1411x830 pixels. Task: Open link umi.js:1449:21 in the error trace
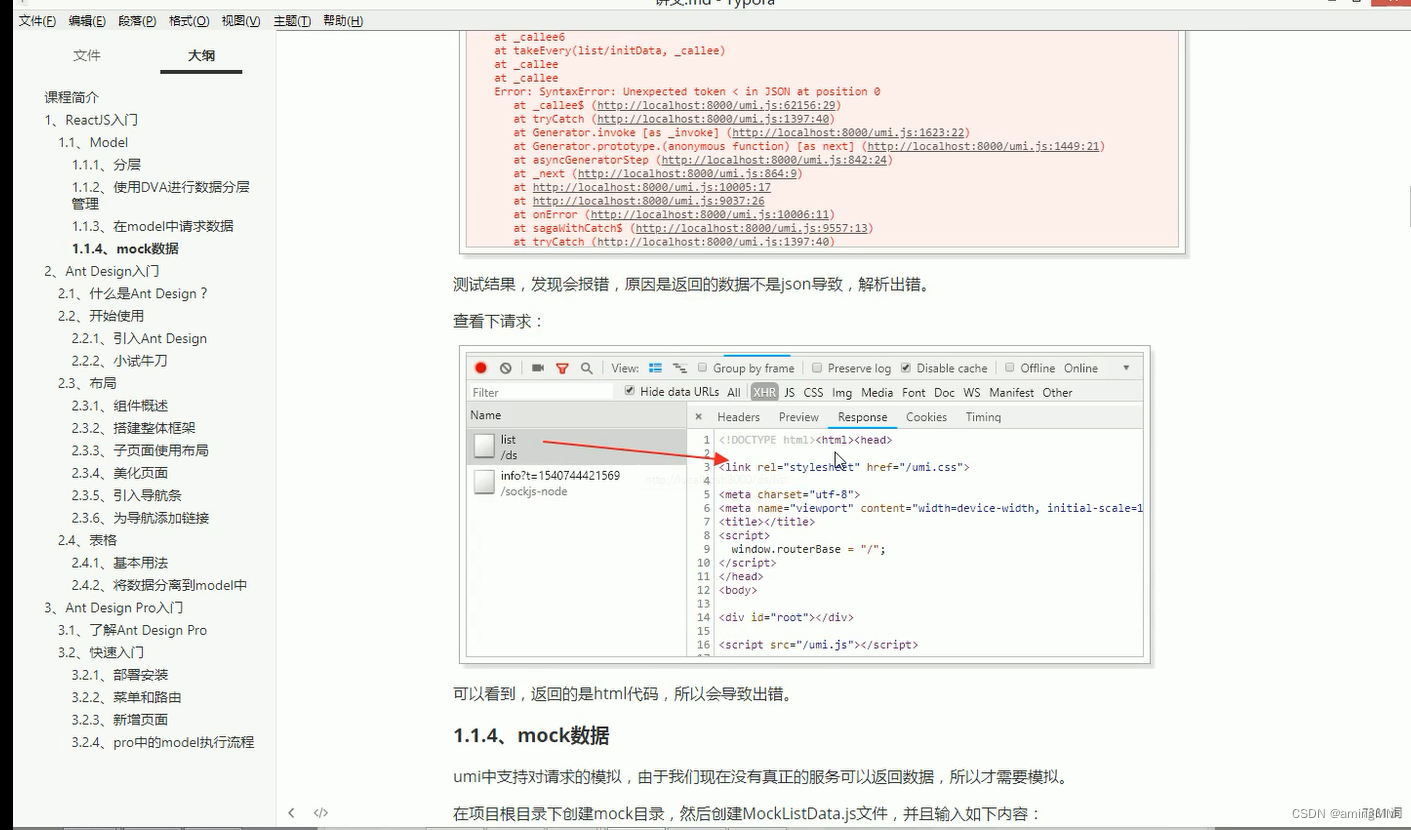pyautogui.click(x=983, y=146)
